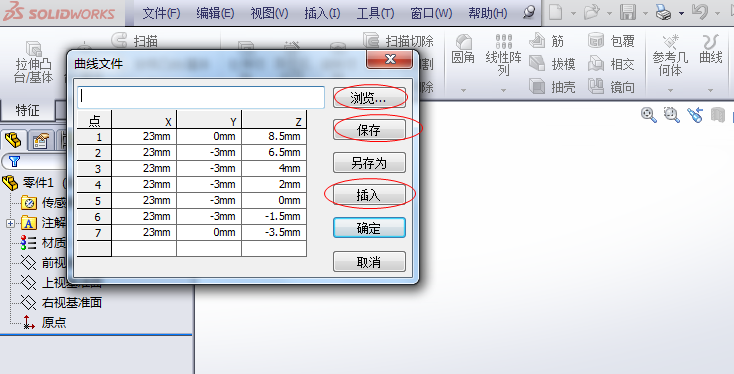Select the 扫描 sweep tool
734x374 pixels.
(135, 41)
